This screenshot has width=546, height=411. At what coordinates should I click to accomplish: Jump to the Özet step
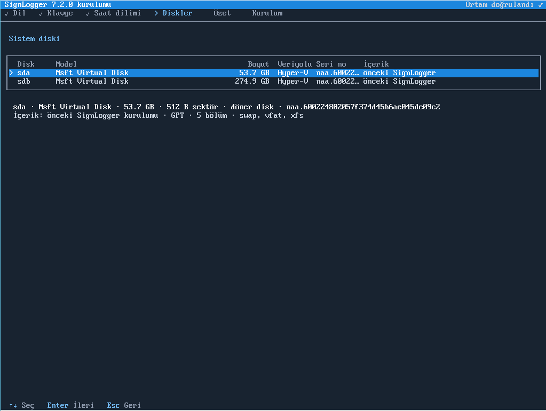tap(222, 13)
